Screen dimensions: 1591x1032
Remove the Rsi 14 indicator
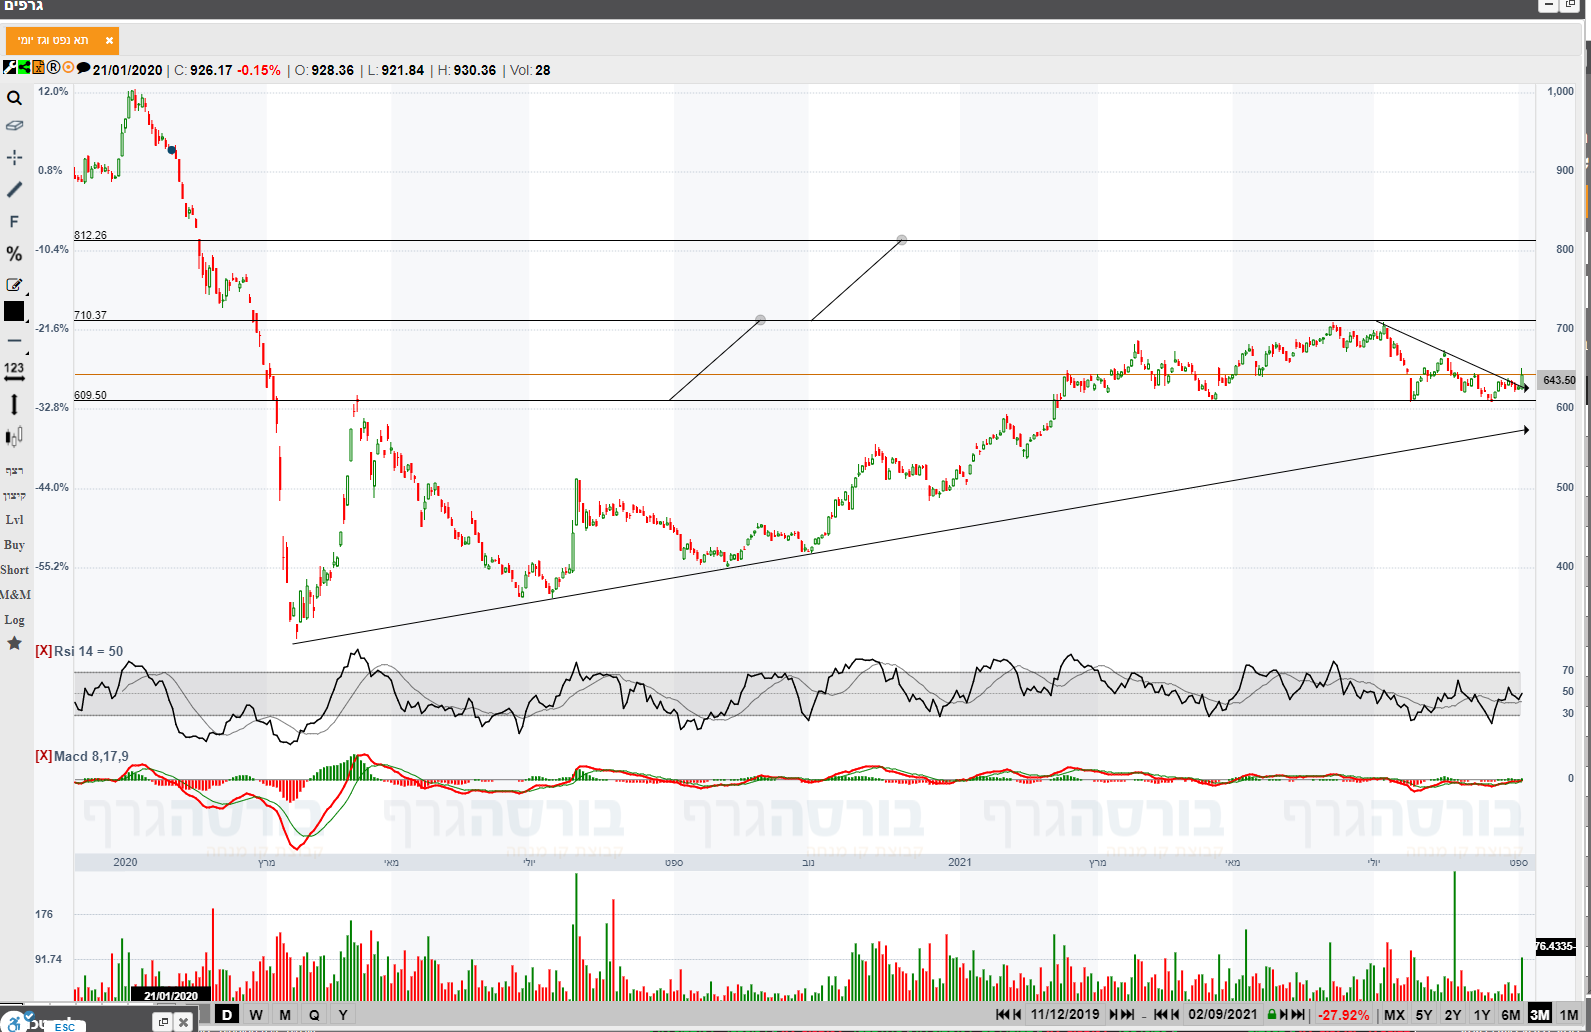43,651
